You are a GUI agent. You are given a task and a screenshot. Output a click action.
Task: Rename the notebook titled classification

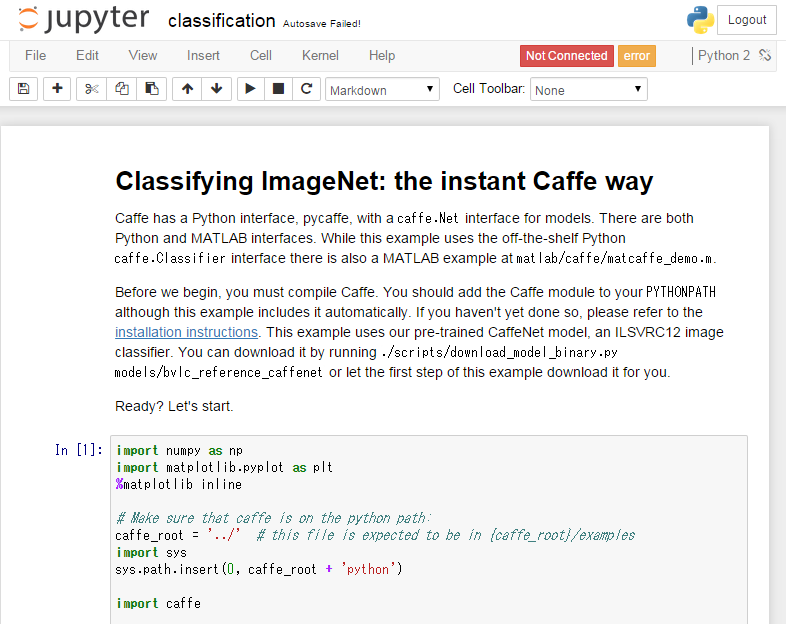(222, 21)
